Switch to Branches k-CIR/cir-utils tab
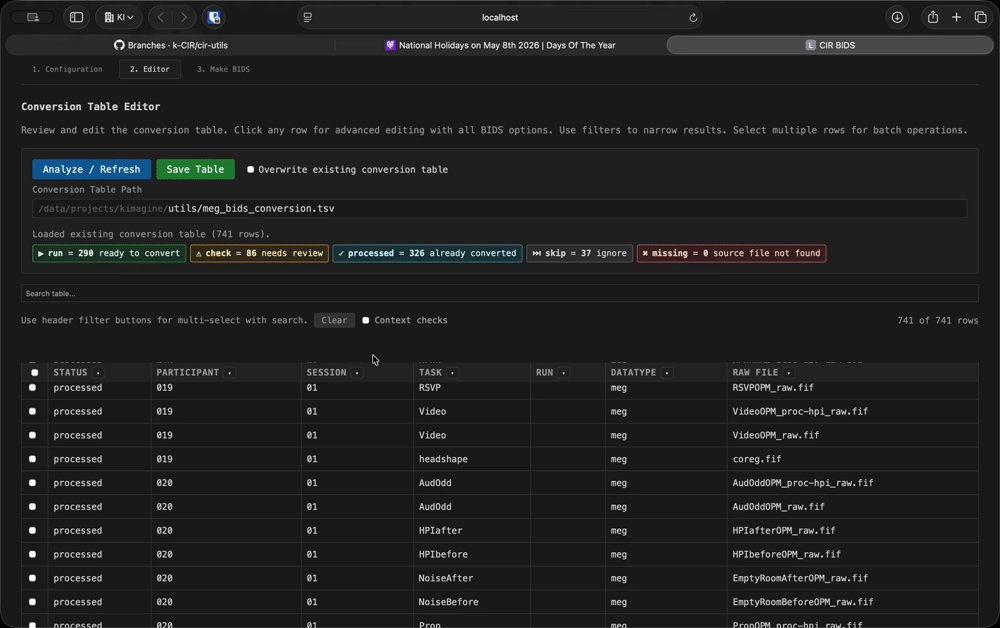The width and height of the screenshot is (1000, 628). [170, 45]
